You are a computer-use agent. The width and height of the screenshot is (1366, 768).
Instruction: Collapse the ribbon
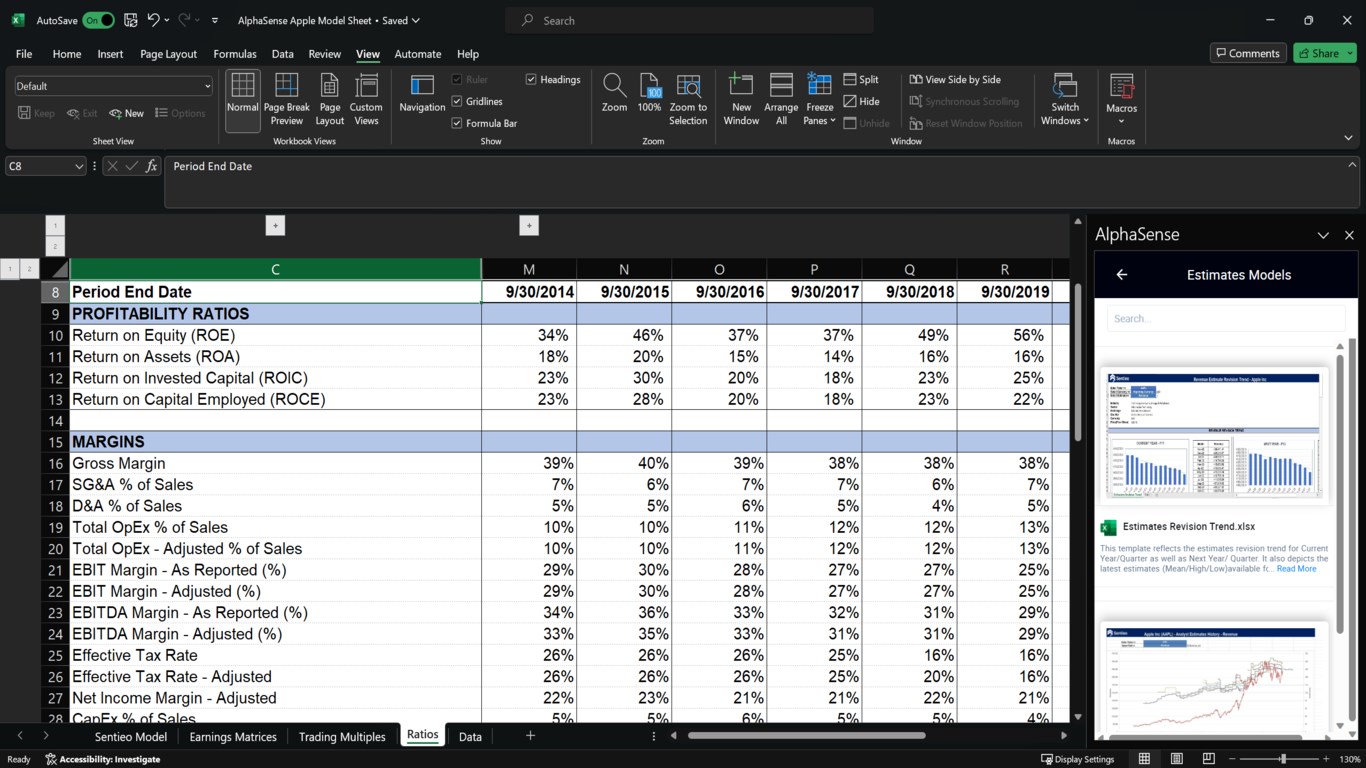point(1349,137)
